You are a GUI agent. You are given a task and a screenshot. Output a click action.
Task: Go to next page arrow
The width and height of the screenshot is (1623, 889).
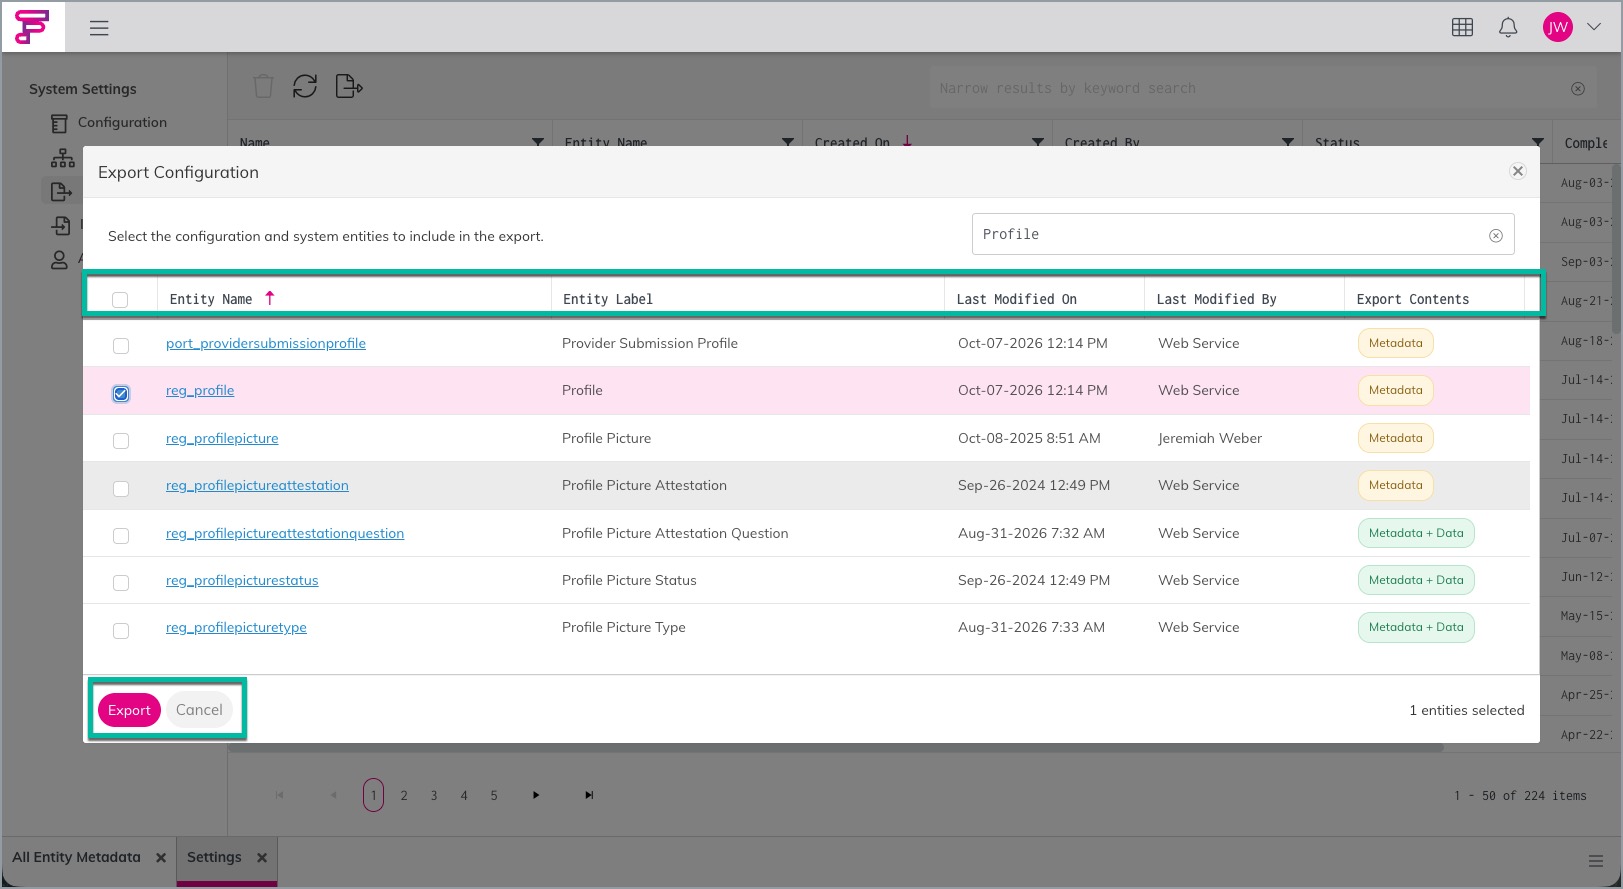[x=536, y=795]
